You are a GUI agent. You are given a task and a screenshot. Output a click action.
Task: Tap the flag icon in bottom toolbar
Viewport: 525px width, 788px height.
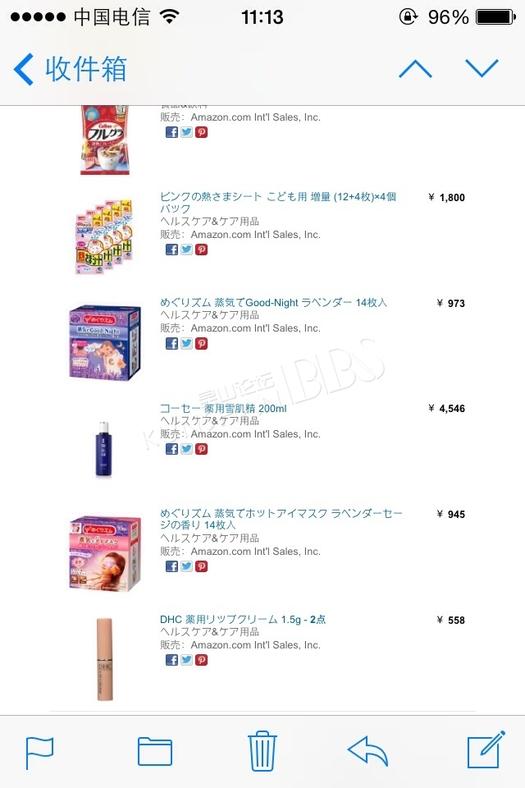click(x=40, y=752)
